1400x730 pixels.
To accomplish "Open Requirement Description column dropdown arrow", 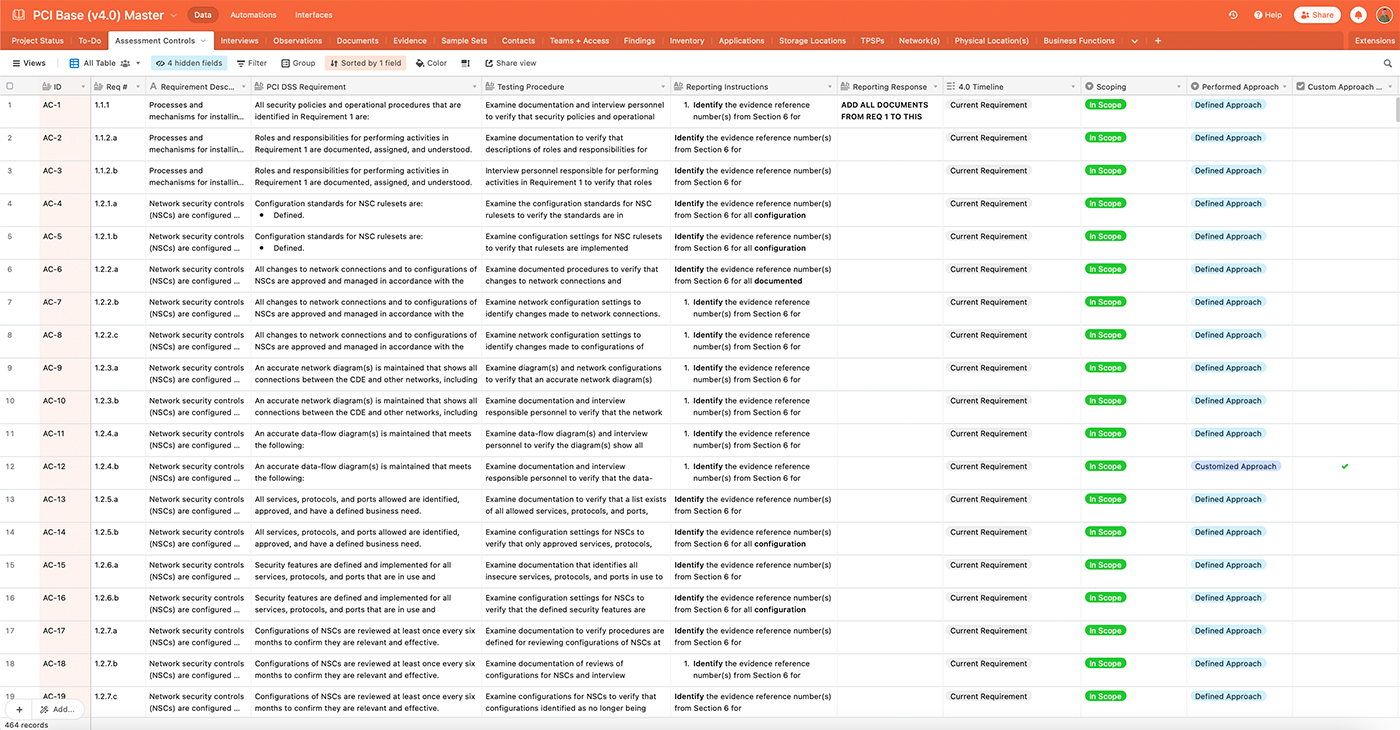I will 243,87.
